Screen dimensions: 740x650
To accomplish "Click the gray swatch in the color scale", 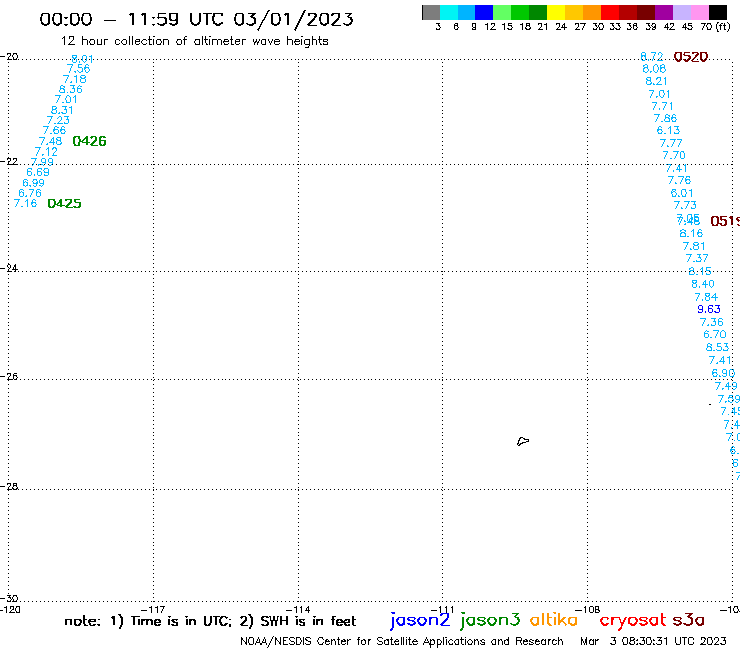I will click(x=431, y=12).
